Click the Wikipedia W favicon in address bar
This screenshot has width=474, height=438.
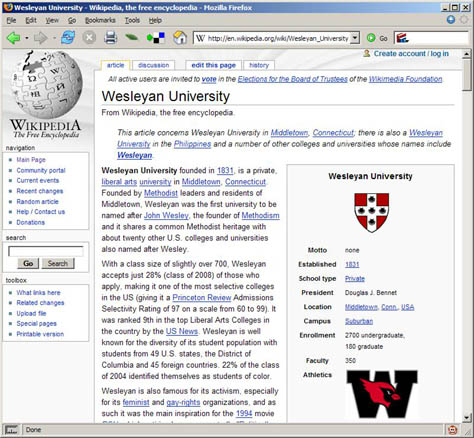pos(200,38)
